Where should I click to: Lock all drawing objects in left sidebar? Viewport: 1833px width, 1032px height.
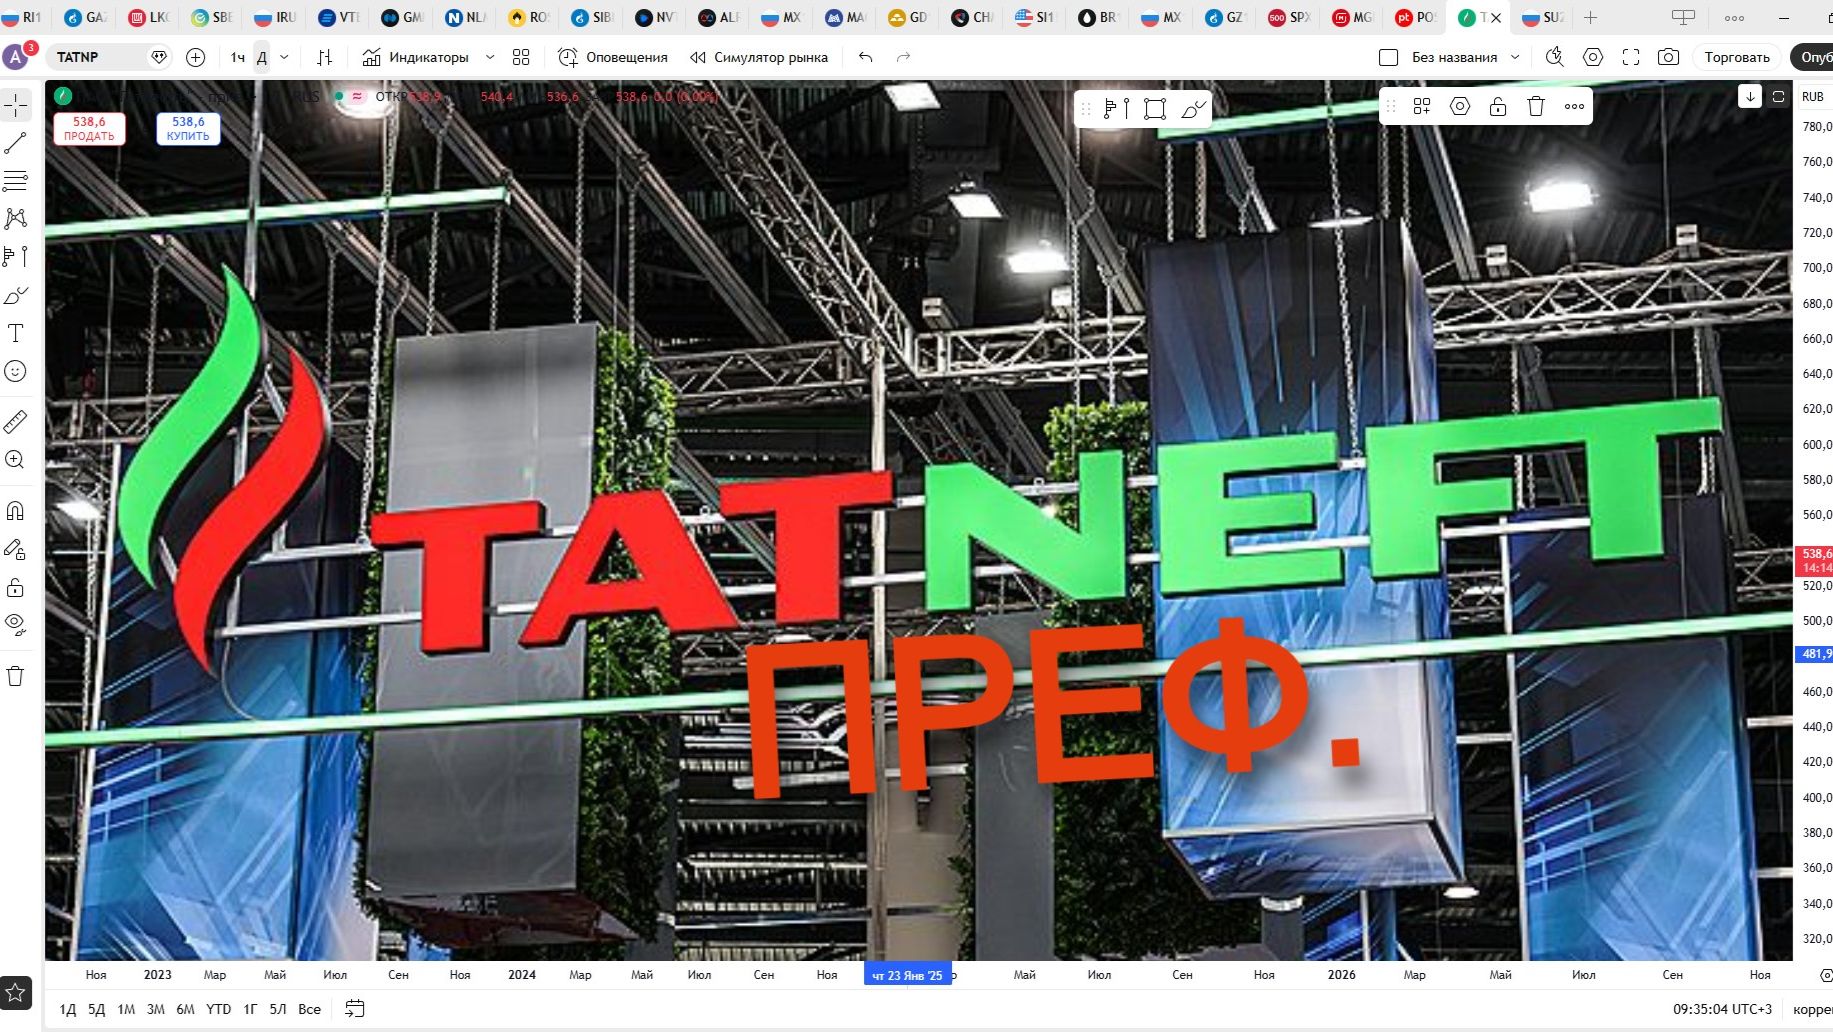pos(16,587)
